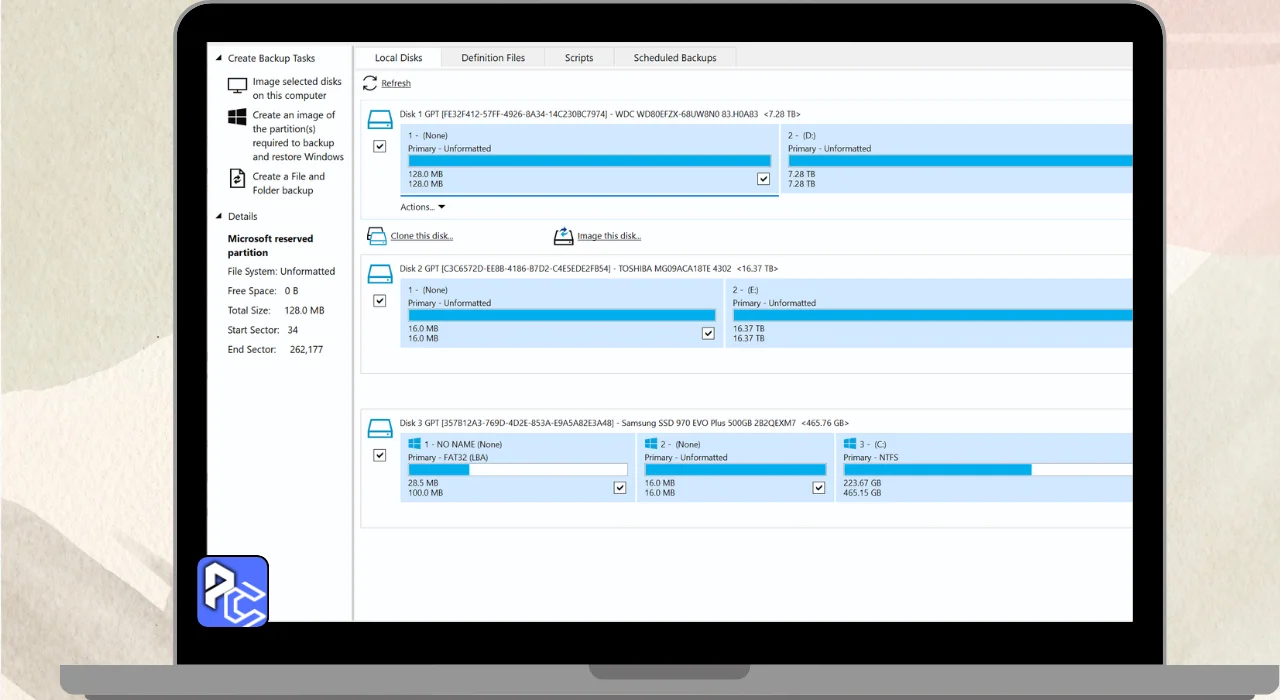1280x700 pixels.
Task: Click the Windows logo backup icon in sidebar
Action: point(237,118)
